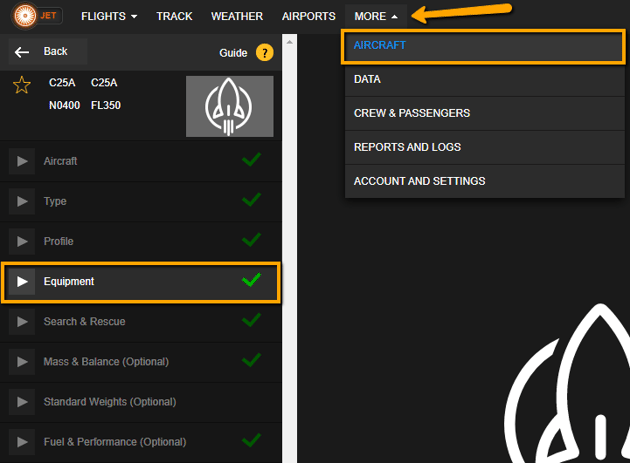Expand the Standard Weights section arrow
630x463 pixels.
point(22,401)
